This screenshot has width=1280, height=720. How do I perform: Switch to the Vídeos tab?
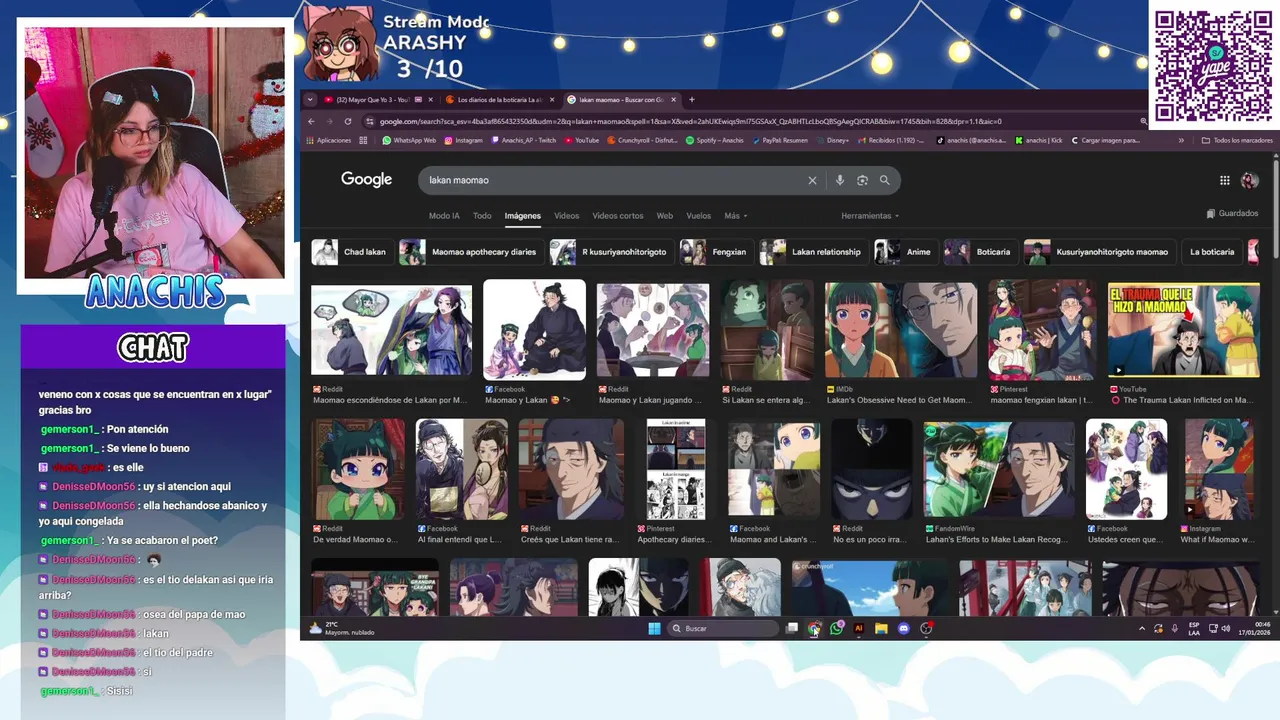click(566, 216)
